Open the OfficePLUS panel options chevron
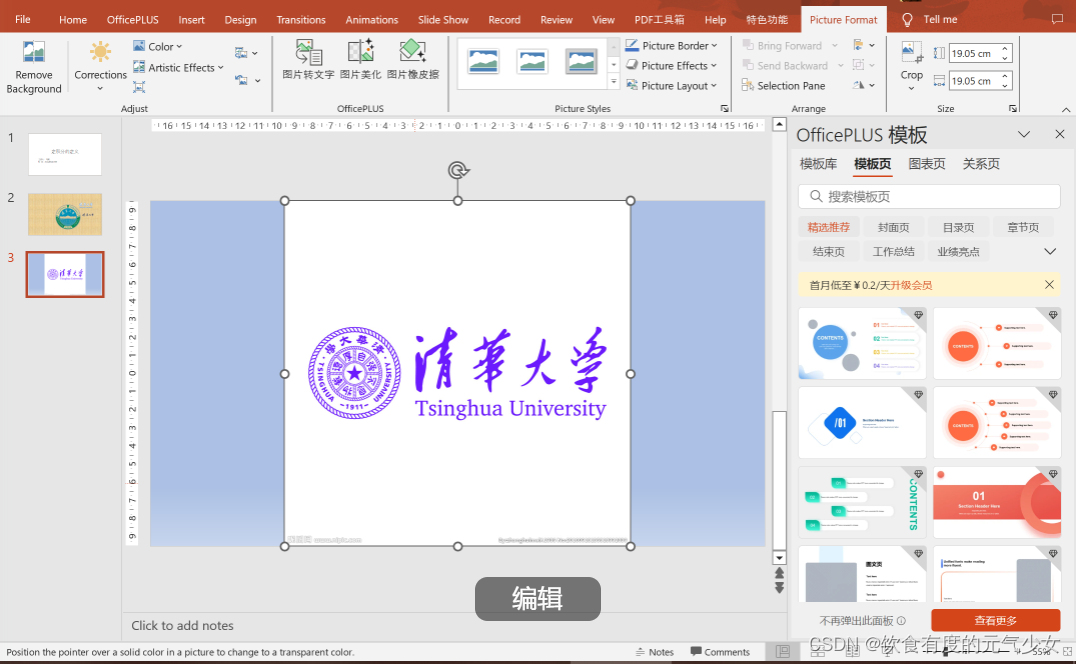Screen dimensions: 1076x664 pyautogui.click(x=1023, y=134)
